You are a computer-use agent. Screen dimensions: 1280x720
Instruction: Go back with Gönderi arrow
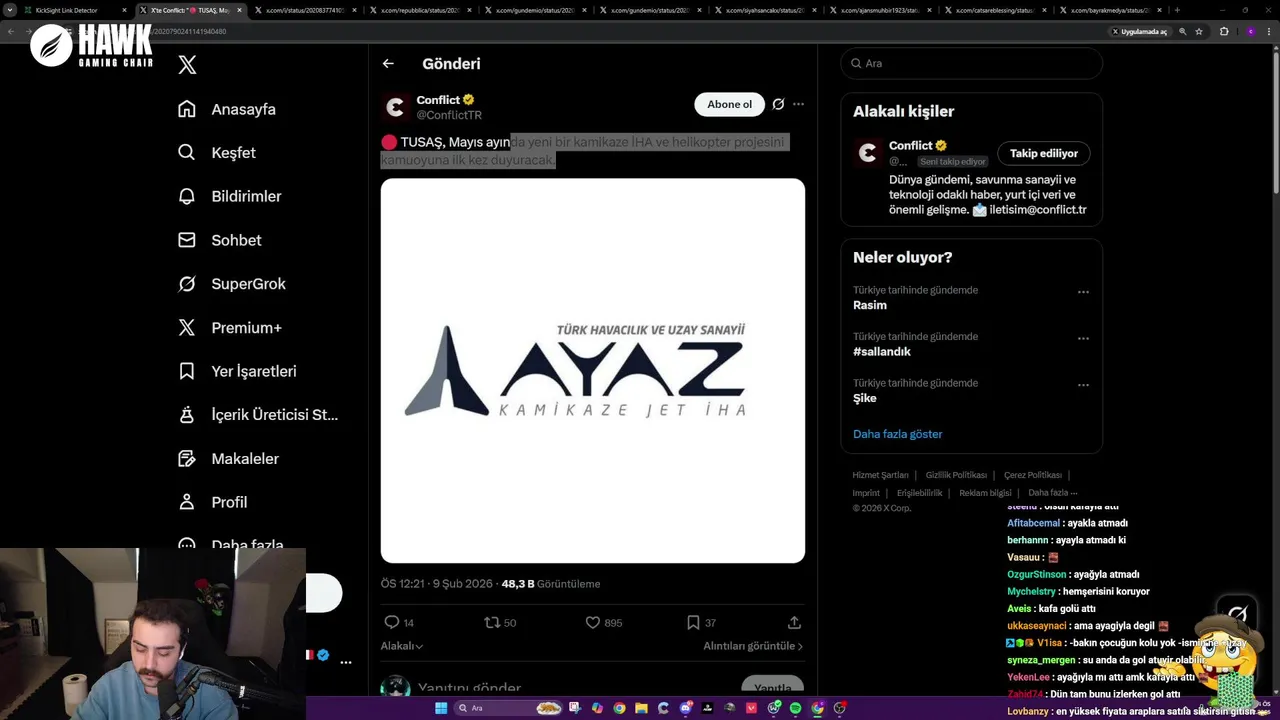point(388,63)
